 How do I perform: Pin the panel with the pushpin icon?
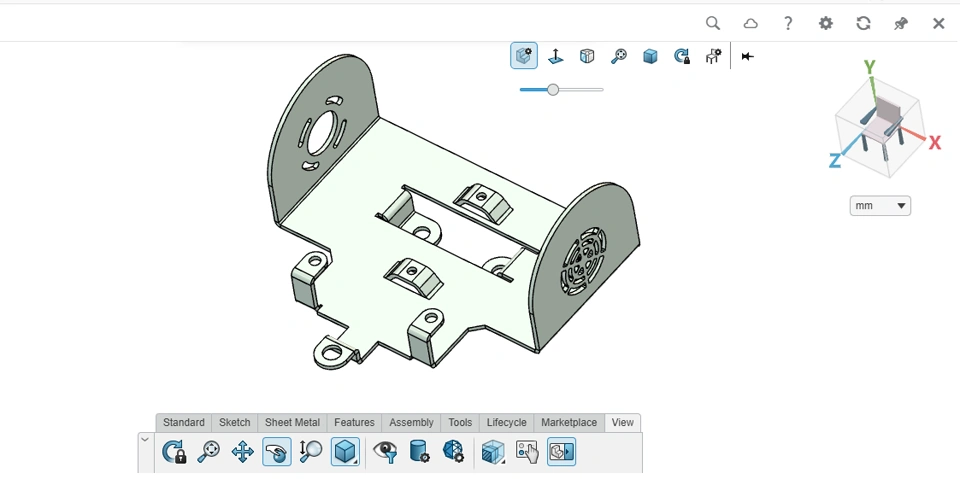tap(901, 23)
